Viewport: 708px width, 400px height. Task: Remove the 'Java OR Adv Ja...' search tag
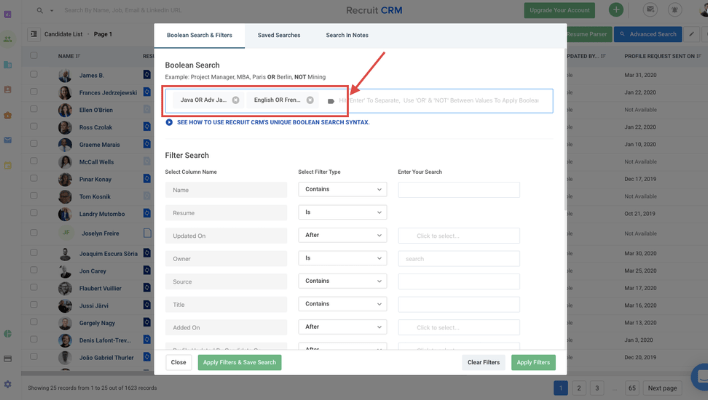coord(236,100)
